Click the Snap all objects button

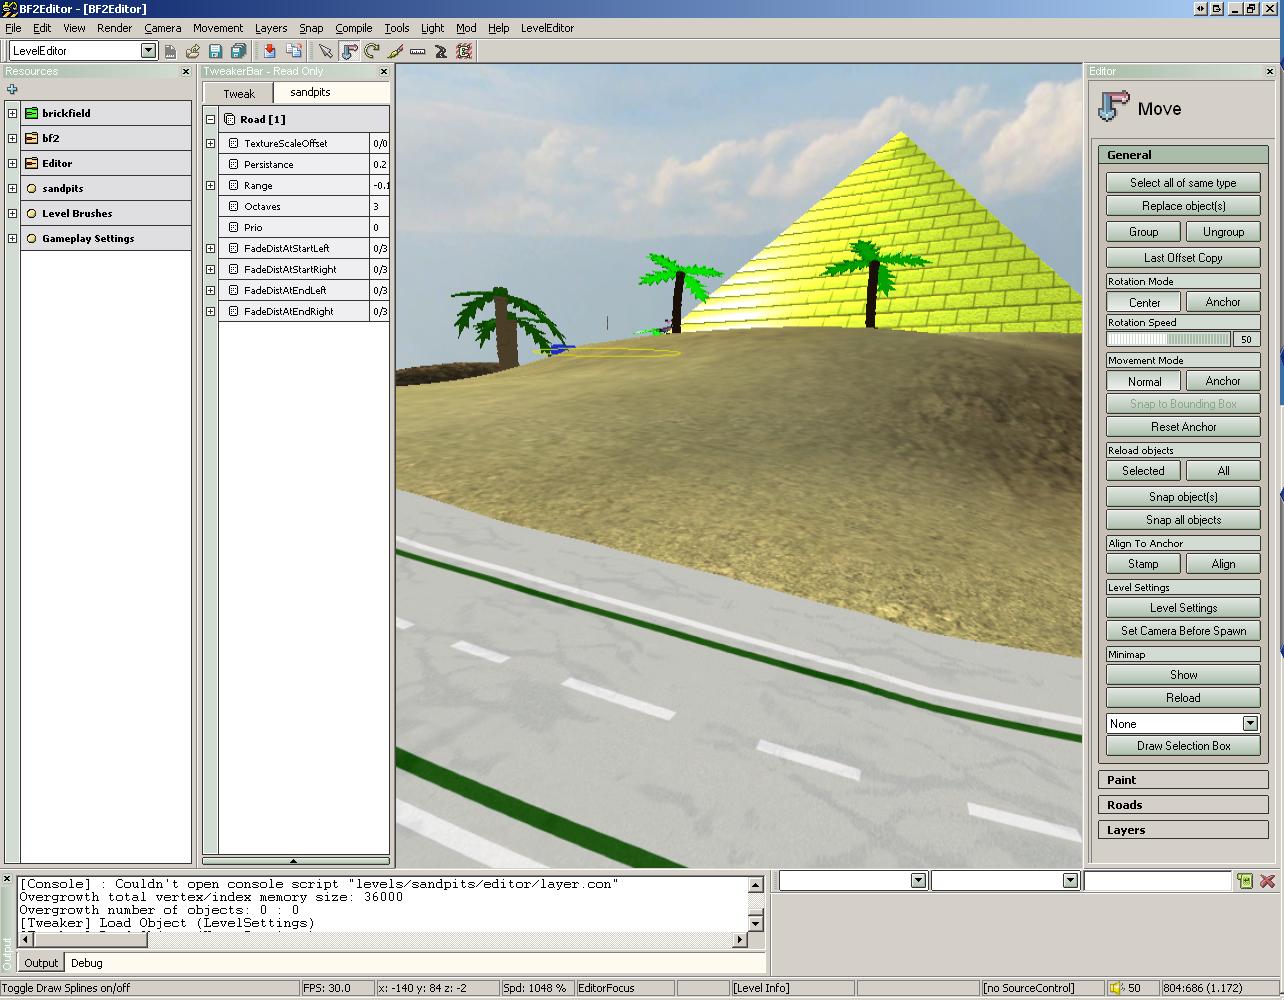[x=1183, y=520]
